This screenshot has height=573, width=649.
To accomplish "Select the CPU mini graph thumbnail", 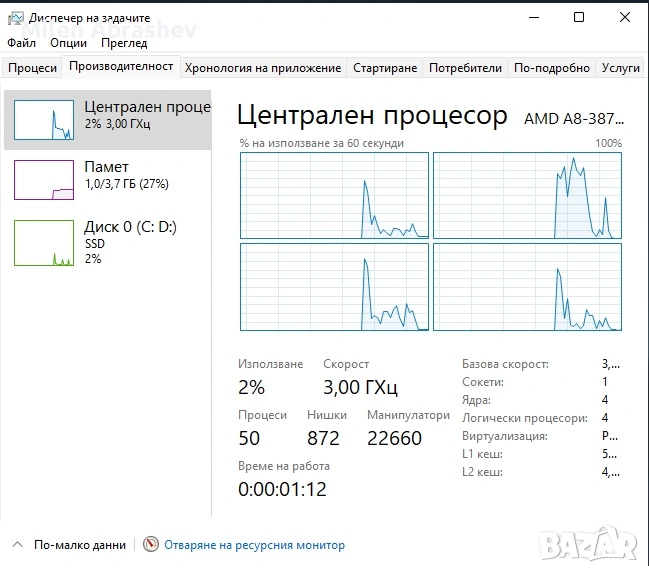I will pos(44,120).
